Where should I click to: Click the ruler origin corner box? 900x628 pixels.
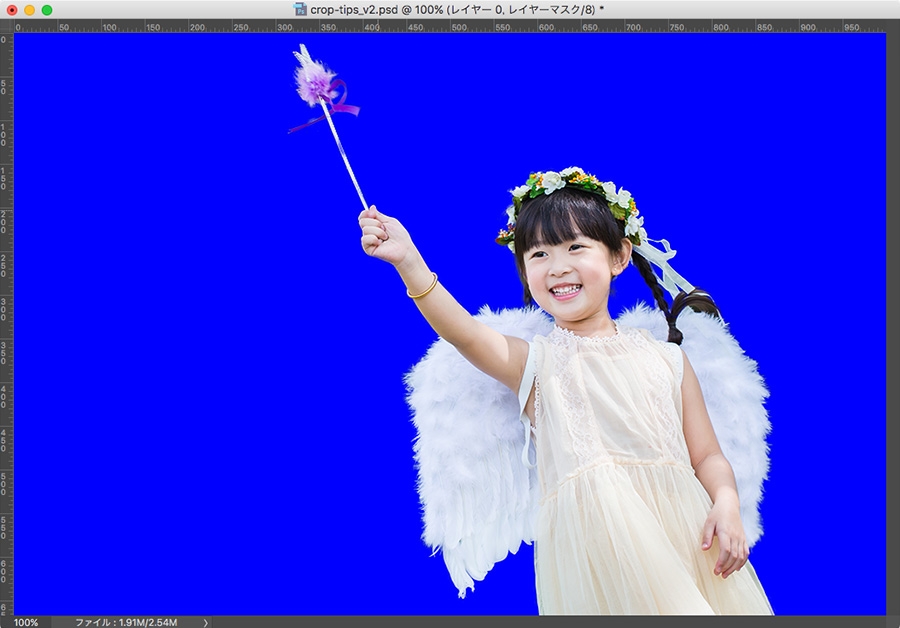point(6,26)
